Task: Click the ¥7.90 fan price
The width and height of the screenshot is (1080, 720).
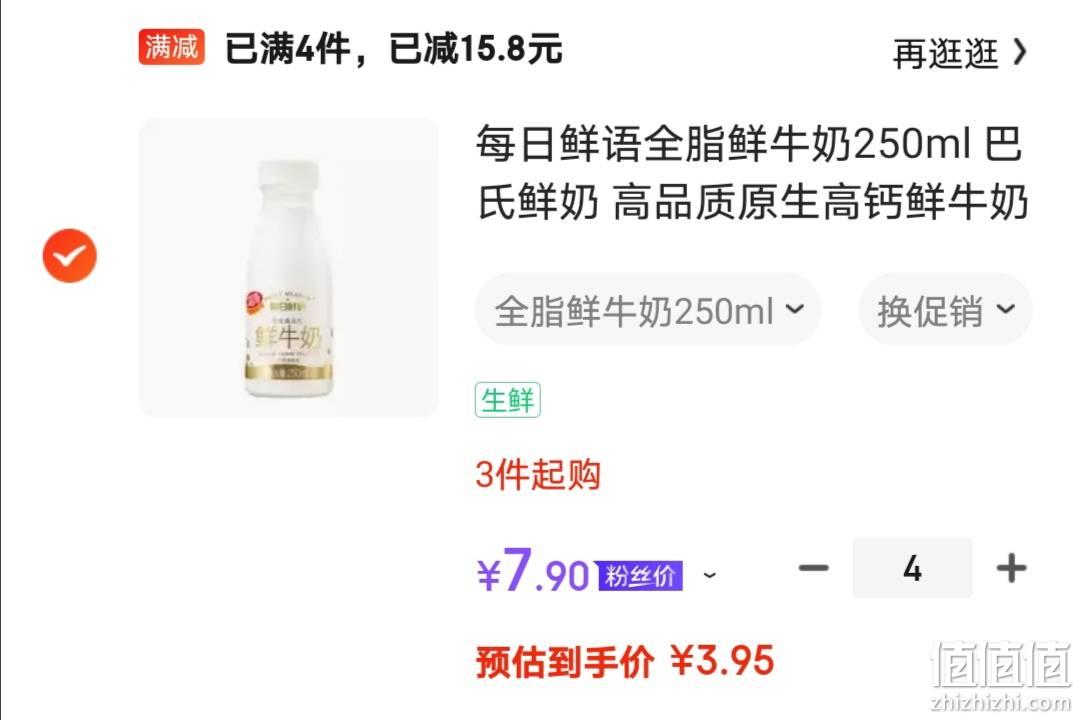Action: click(534, 570)
